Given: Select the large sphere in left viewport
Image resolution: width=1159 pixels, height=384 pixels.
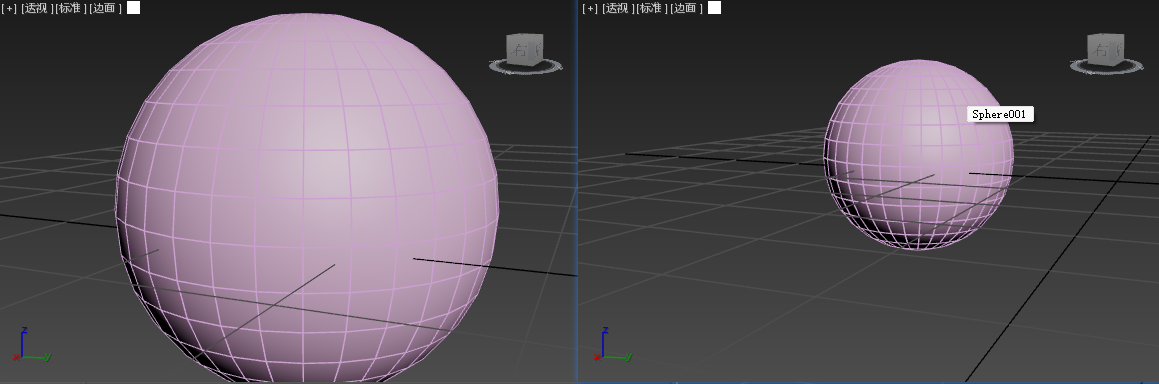Looking at the screenshot, I should 307,196.
